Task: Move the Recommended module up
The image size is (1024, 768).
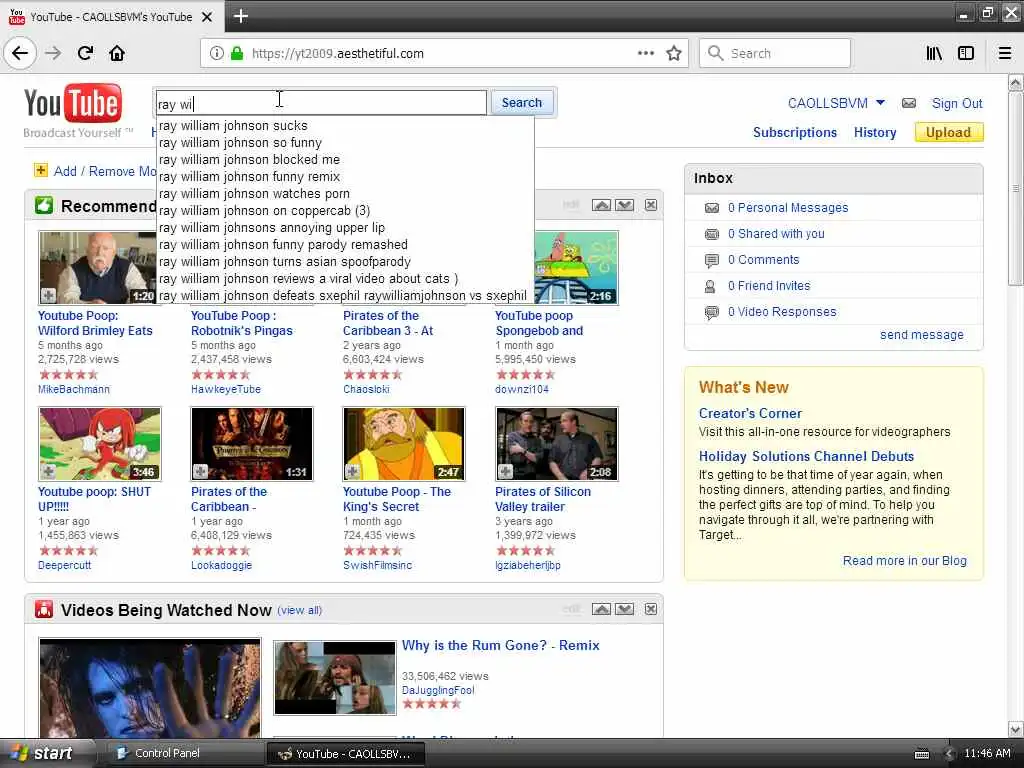Action: 601,205
